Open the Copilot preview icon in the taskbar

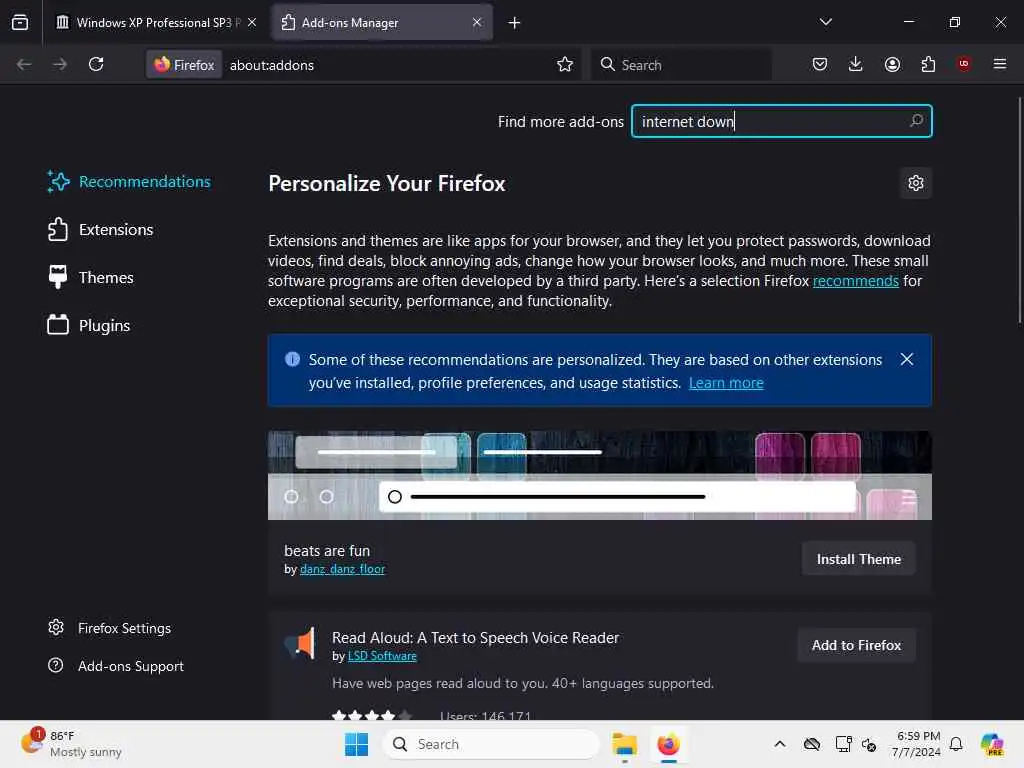click(x=991, y=744)
